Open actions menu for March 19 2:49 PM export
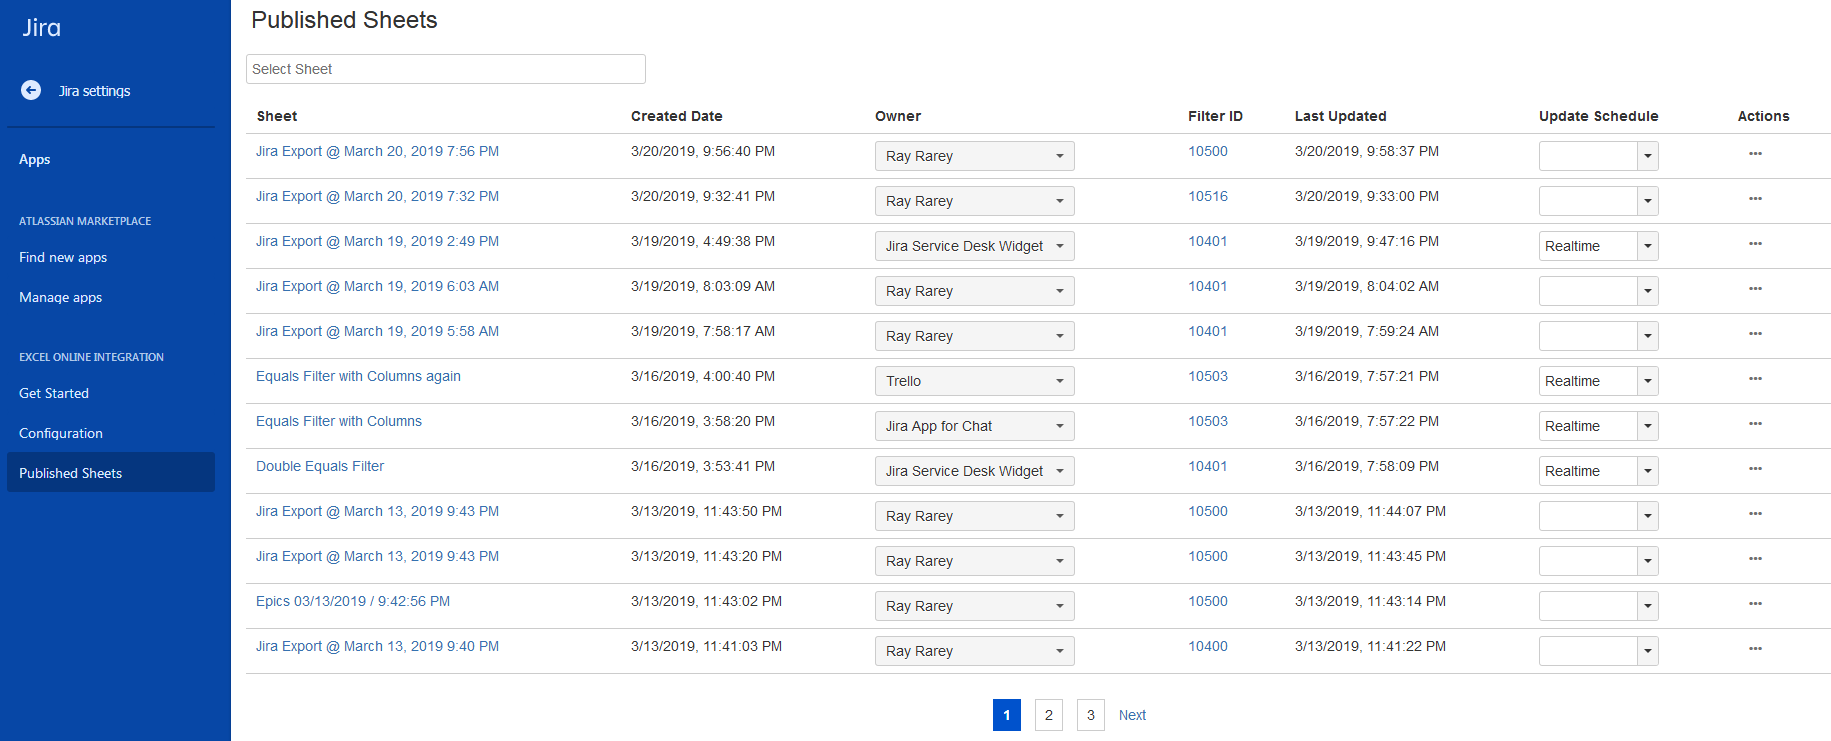The height and width of the screenshot is (741, 1831). coord(1755,243)
